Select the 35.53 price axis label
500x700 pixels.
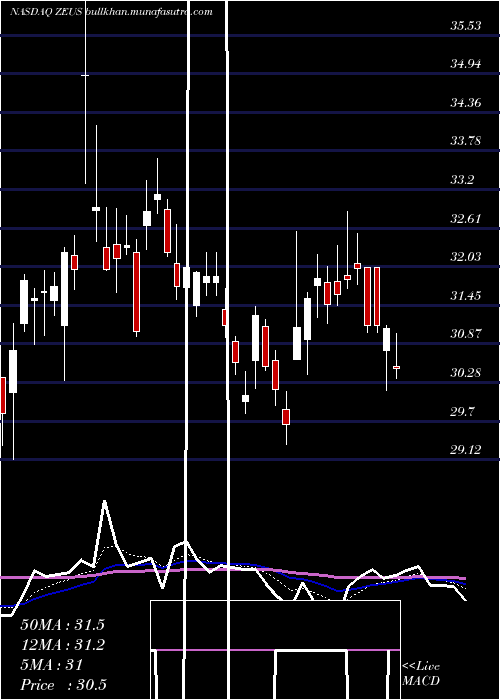click(x=466, y=26)
